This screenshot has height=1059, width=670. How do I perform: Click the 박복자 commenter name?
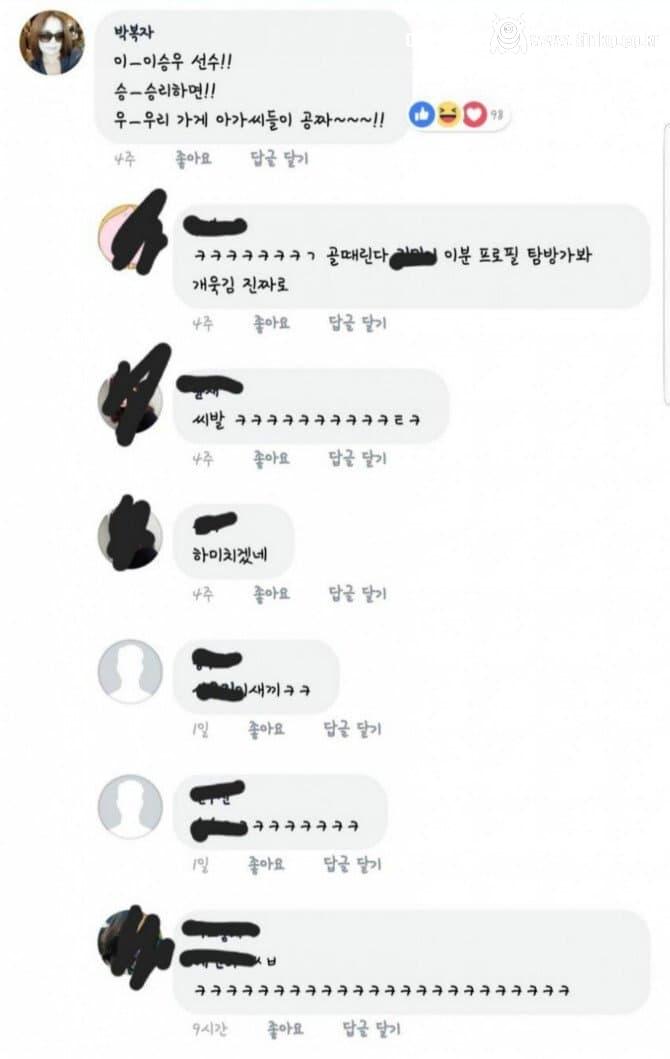(x=134, y=32)
